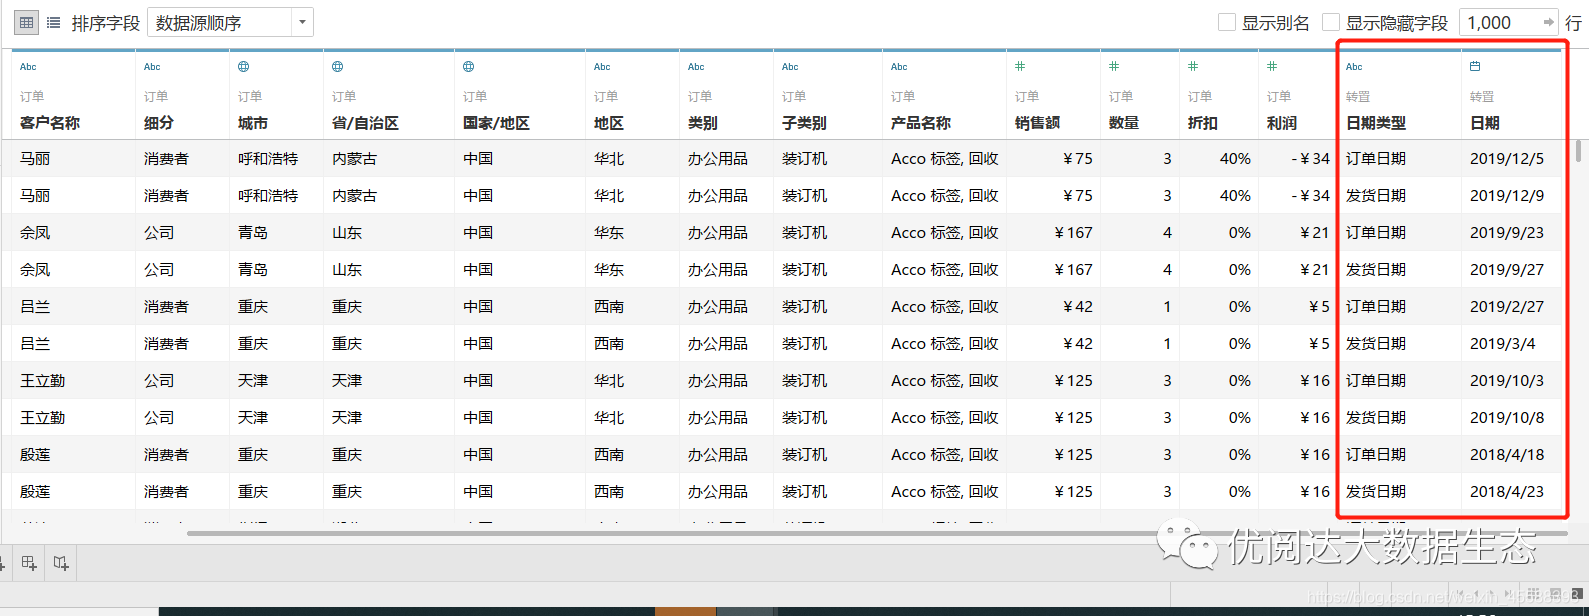Select the 销售额 column header
1589x616 pixels.
click(1037, 123)
